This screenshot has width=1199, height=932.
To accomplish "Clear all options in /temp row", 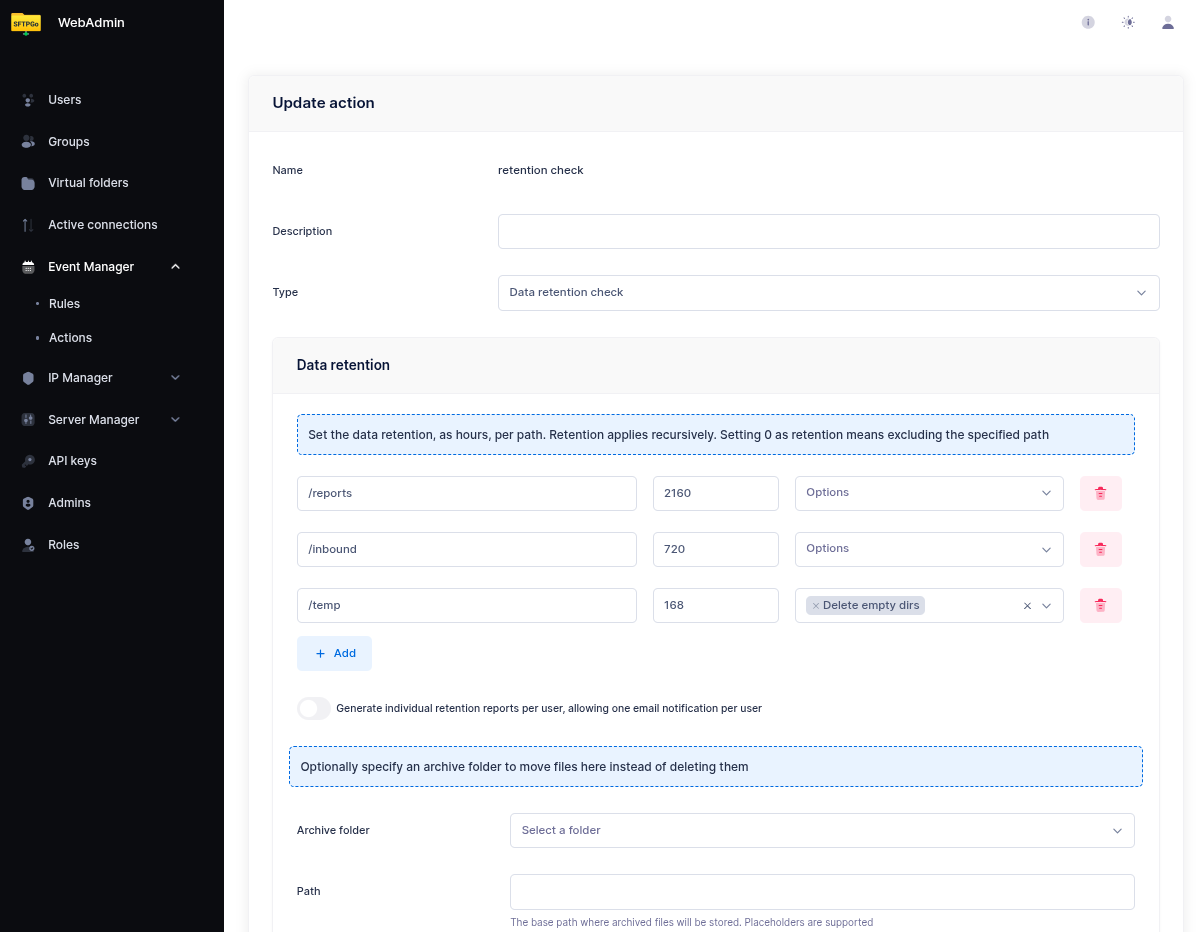I will point(1027,606).
